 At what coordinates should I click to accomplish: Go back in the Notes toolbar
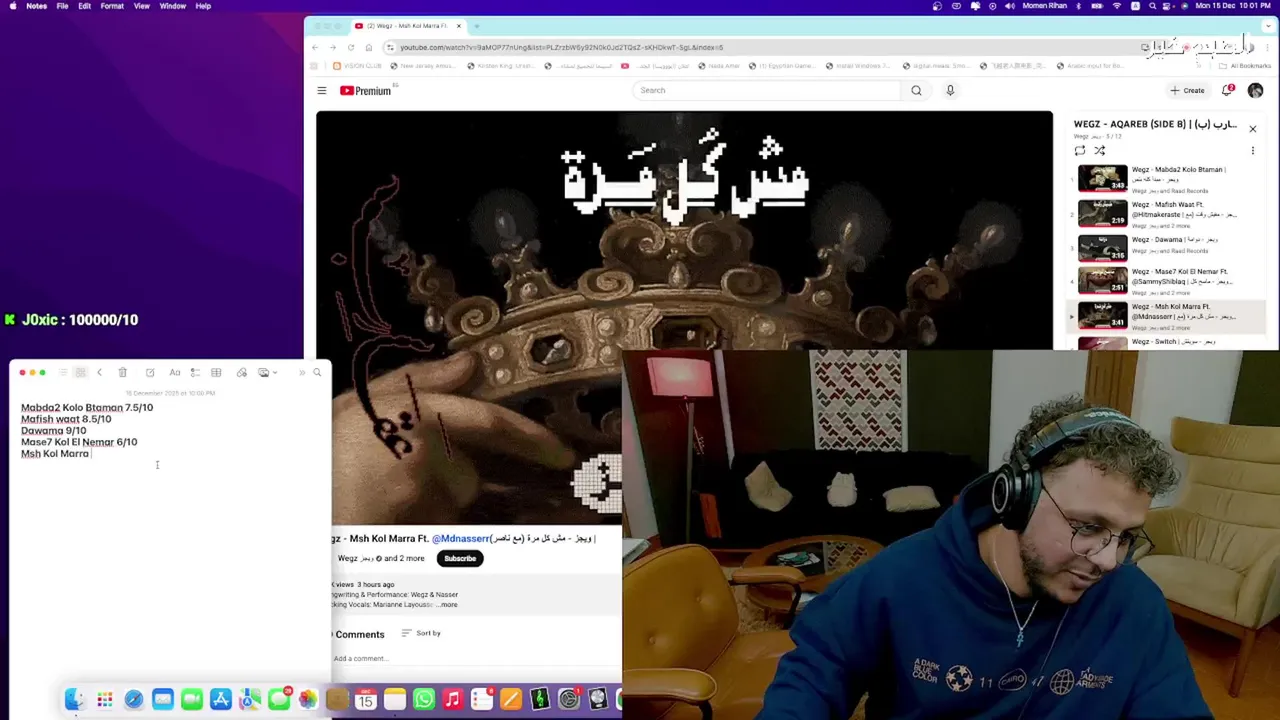[99, 372]
